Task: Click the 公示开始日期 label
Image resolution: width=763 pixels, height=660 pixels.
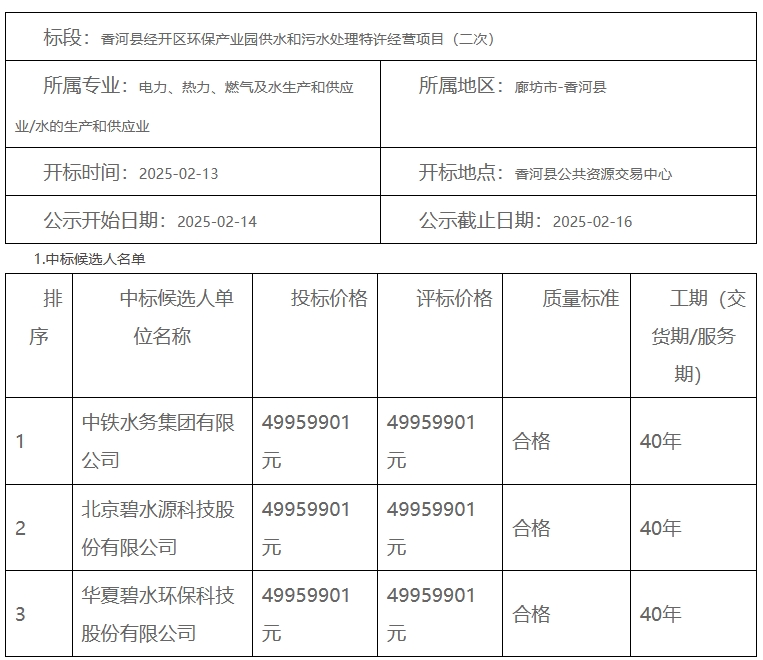Action: tap(104, 220)
